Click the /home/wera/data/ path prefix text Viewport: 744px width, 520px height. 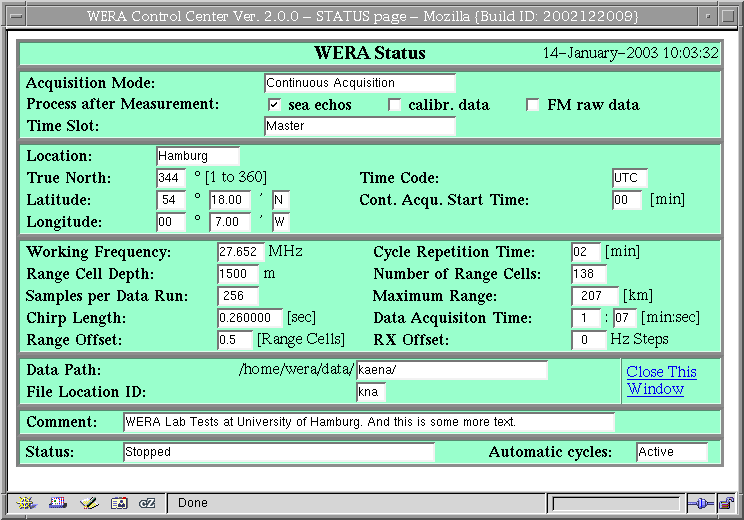(x=297, y=369)
